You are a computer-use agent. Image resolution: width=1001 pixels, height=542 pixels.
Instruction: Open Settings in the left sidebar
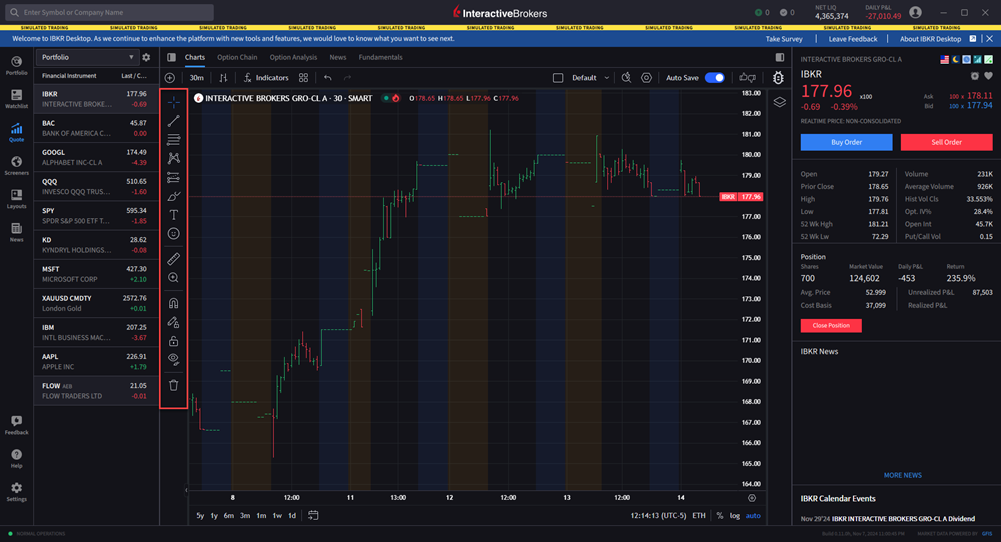(x=17, y=492)
